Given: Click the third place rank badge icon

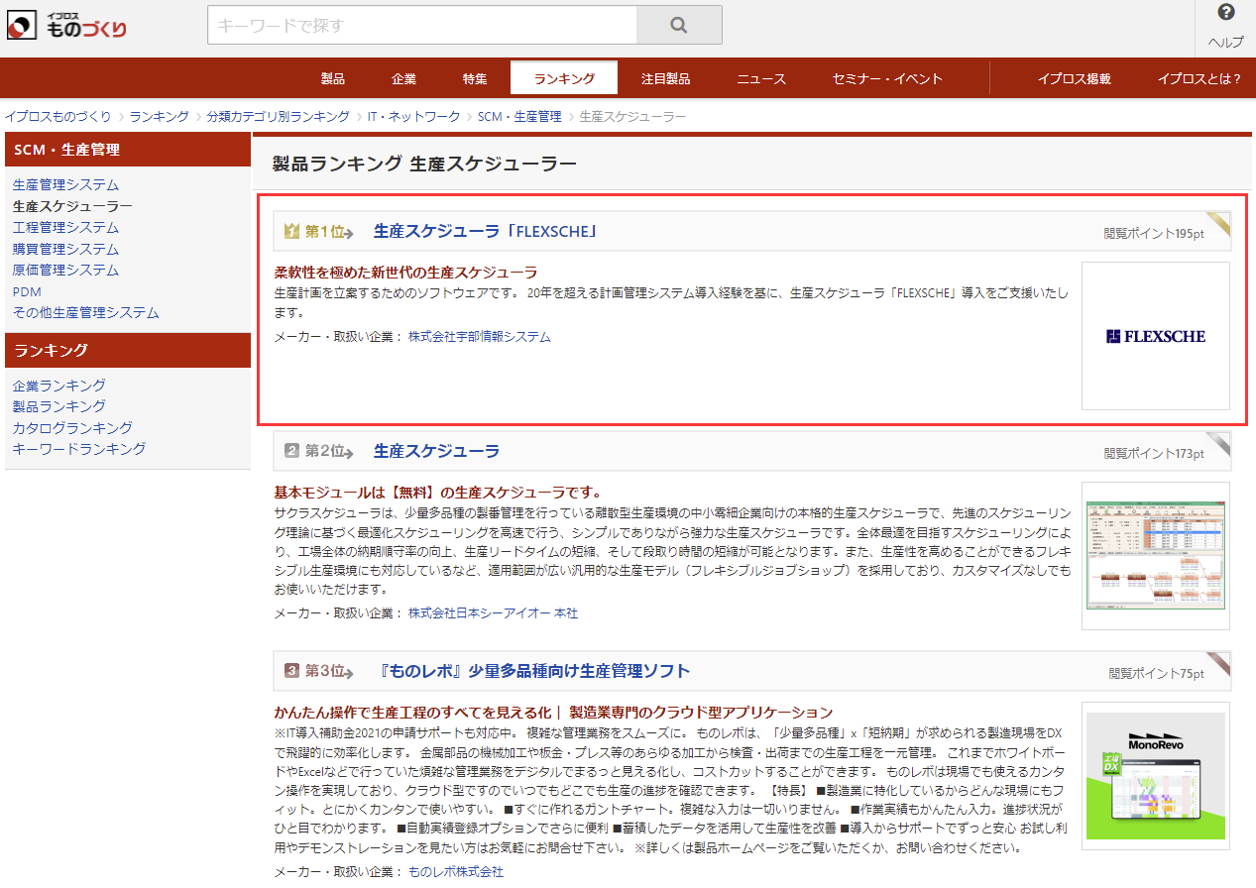Looking at the screenshot, I should point(292,670).
